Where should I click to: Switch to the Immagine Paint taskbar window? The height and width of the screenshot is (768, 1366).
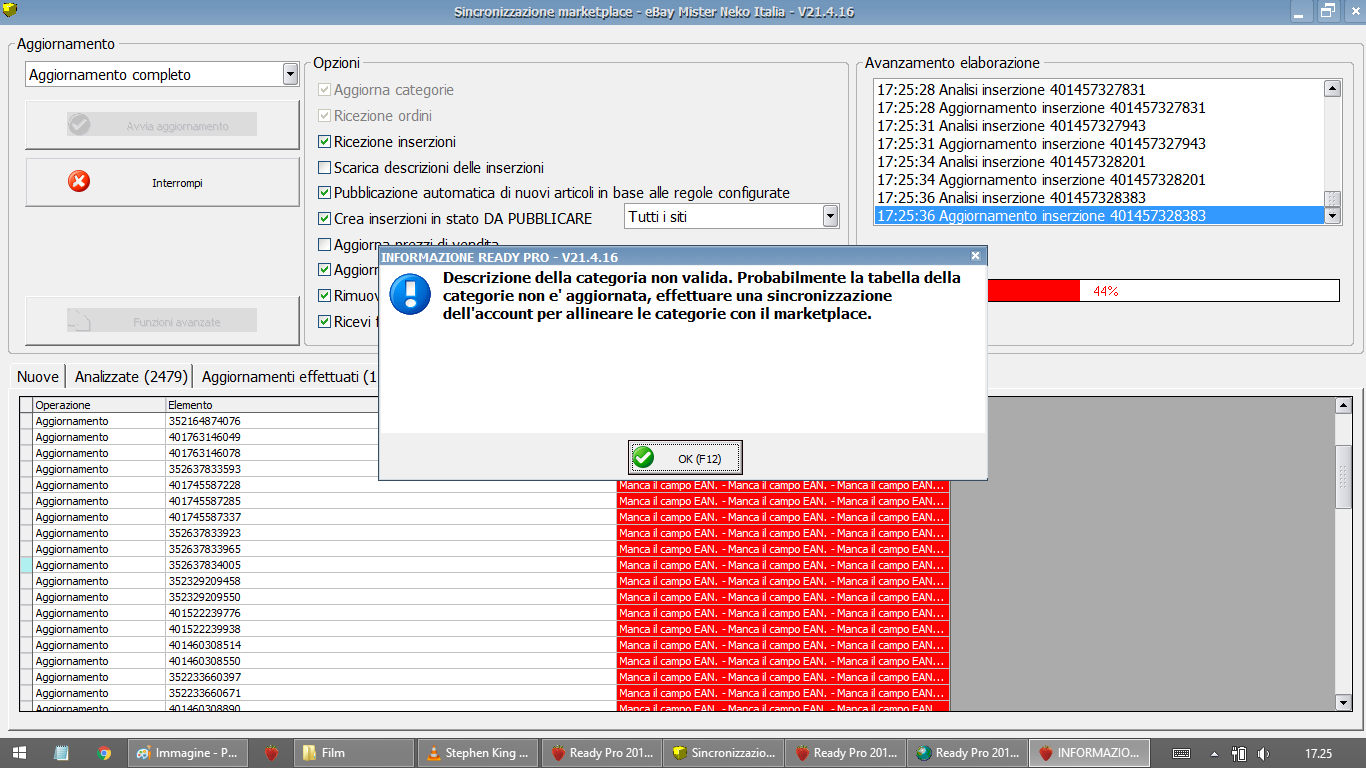188,753
